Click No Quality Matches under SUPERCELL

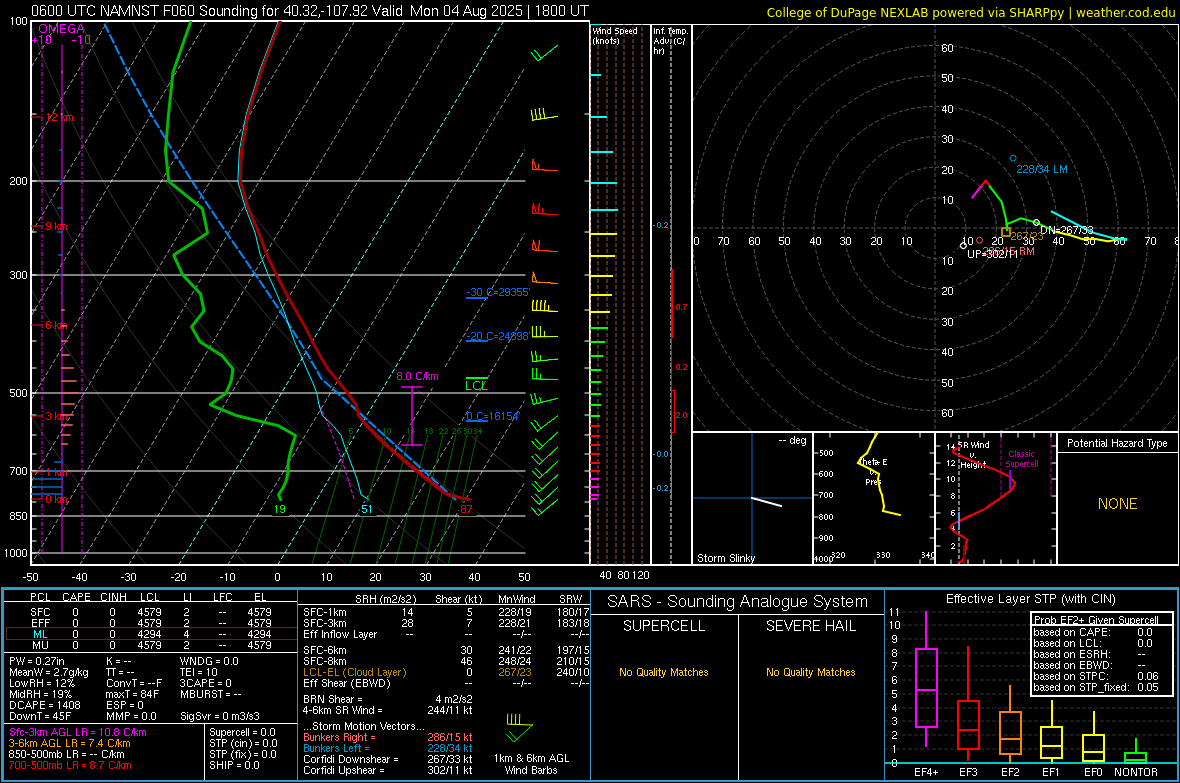click(664, 672)
